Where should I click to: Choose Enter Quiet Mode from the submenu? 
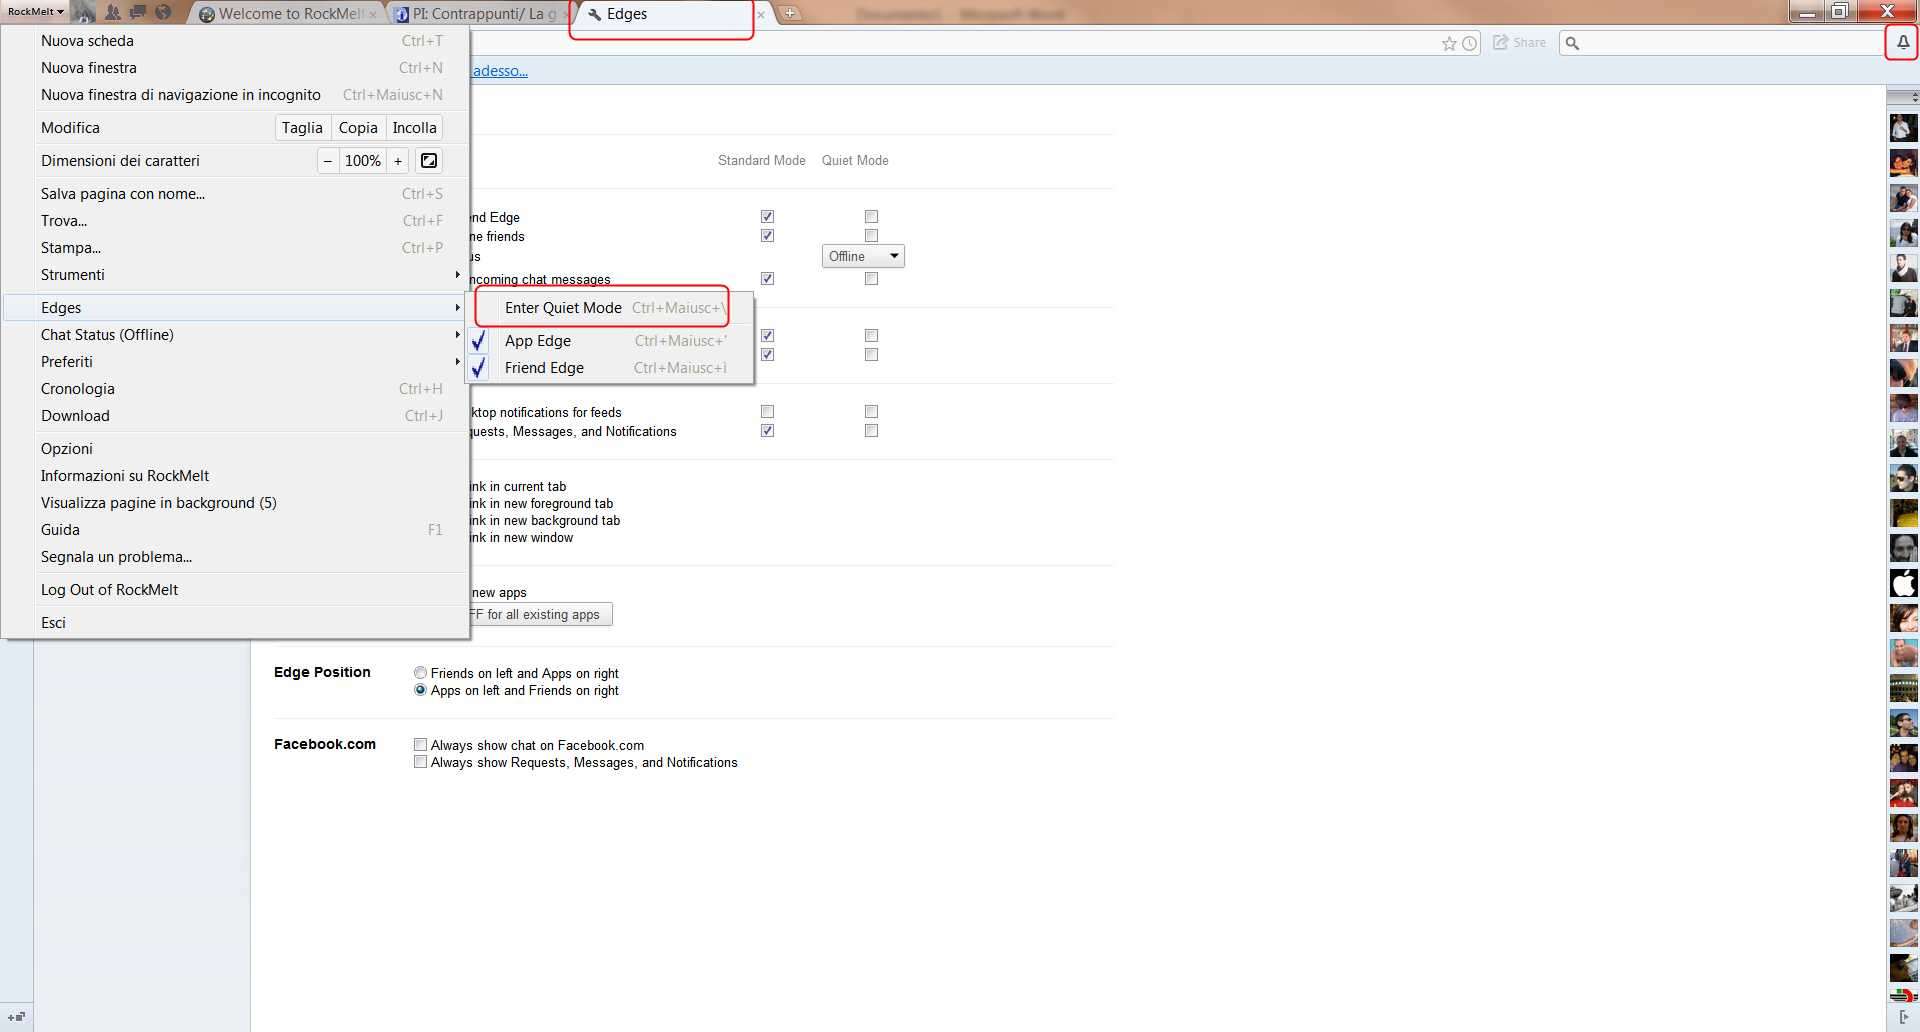(610, 308)
